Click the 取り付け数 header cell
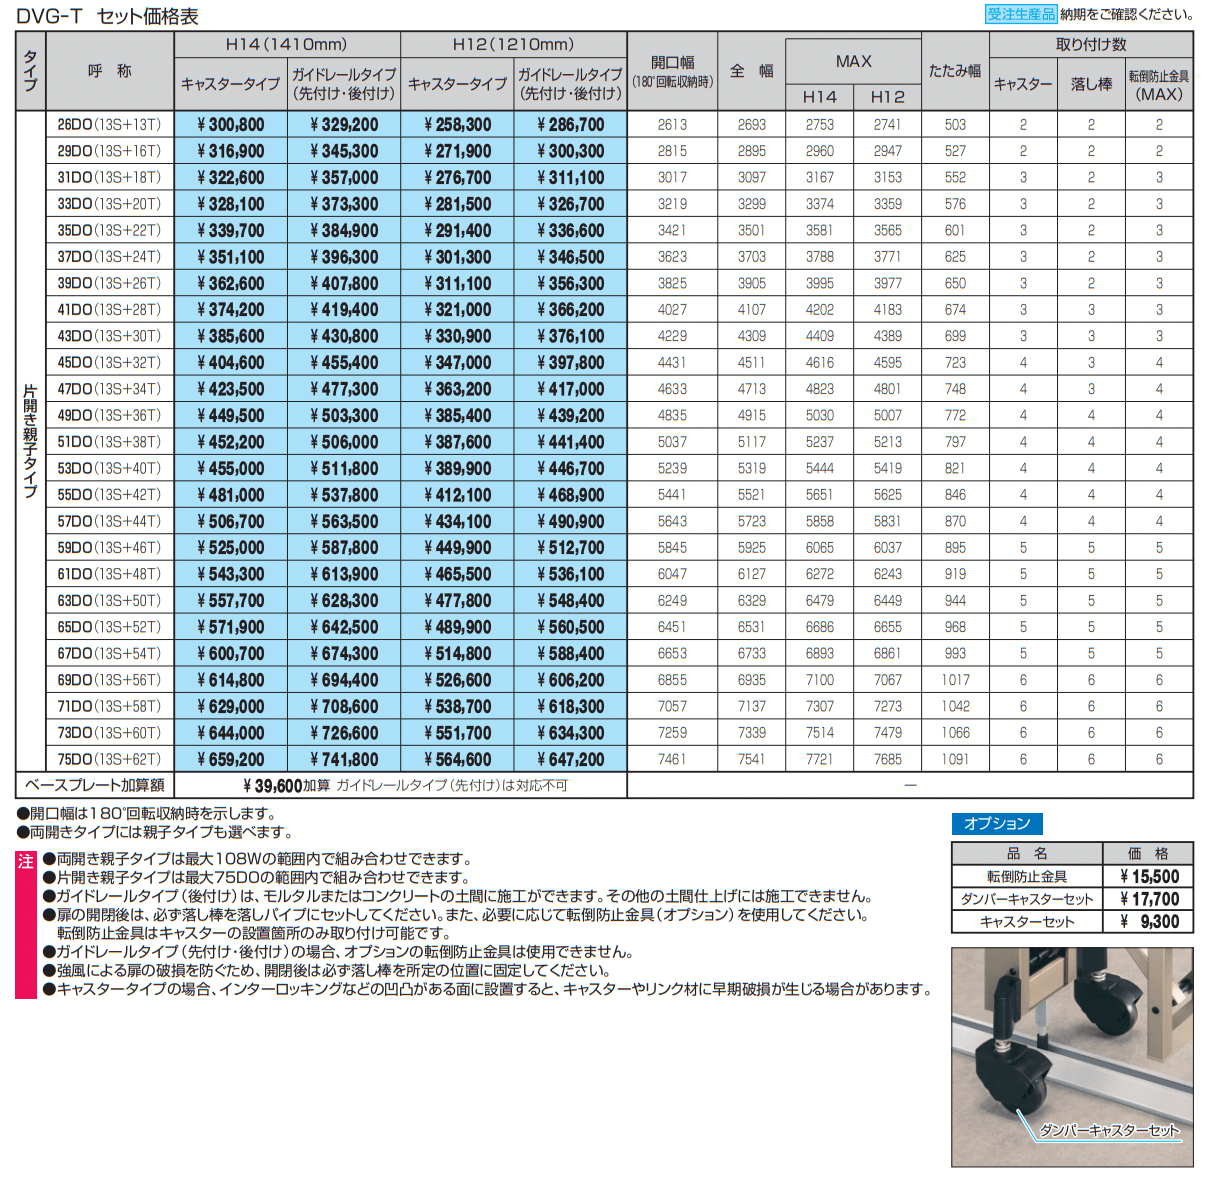This screenshot has width=1206, height=1180. 1091,44
